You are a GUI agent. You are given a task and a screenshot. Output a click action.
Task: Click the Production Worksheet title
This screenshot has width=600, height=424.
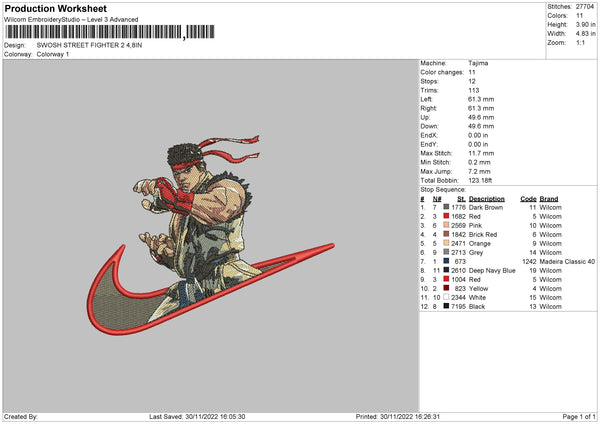(56, 8)
